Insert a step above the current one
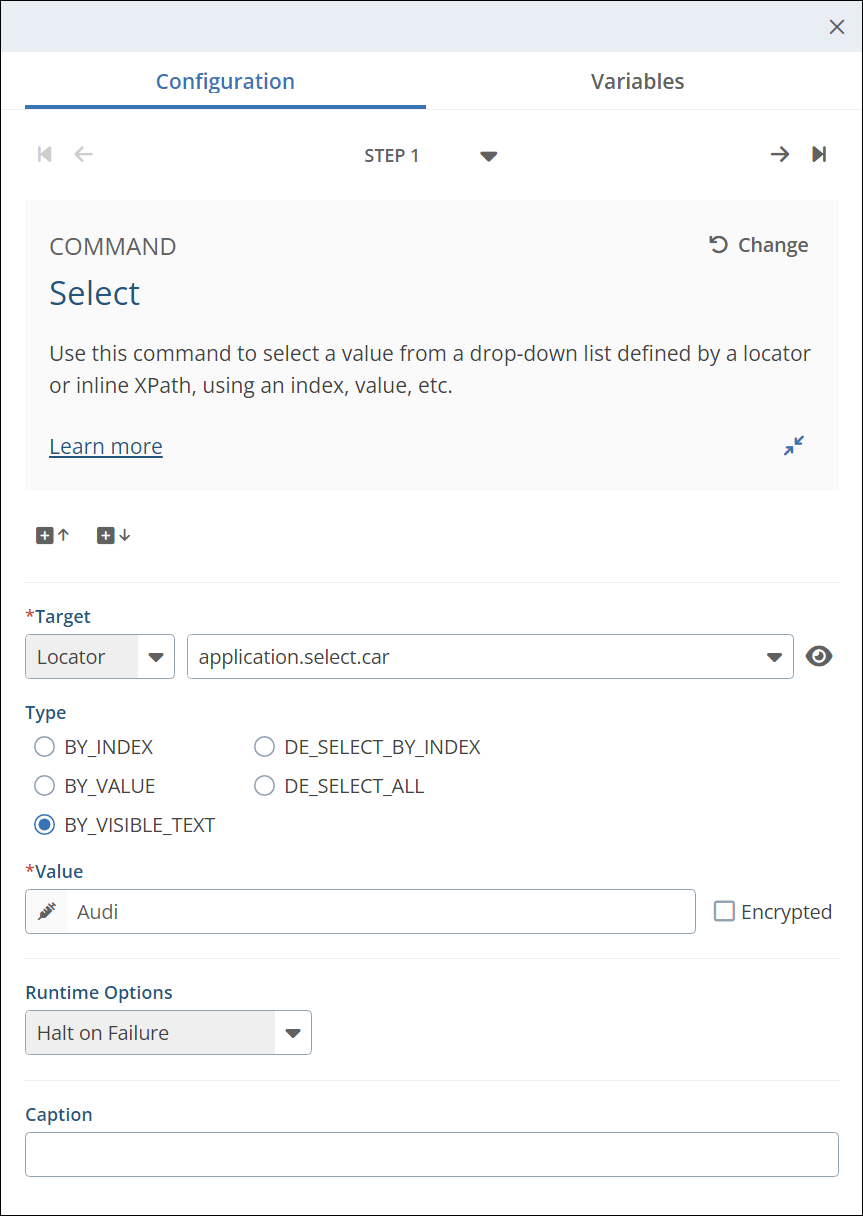This screenshot has width=863, height=1216. coord(53,535)
